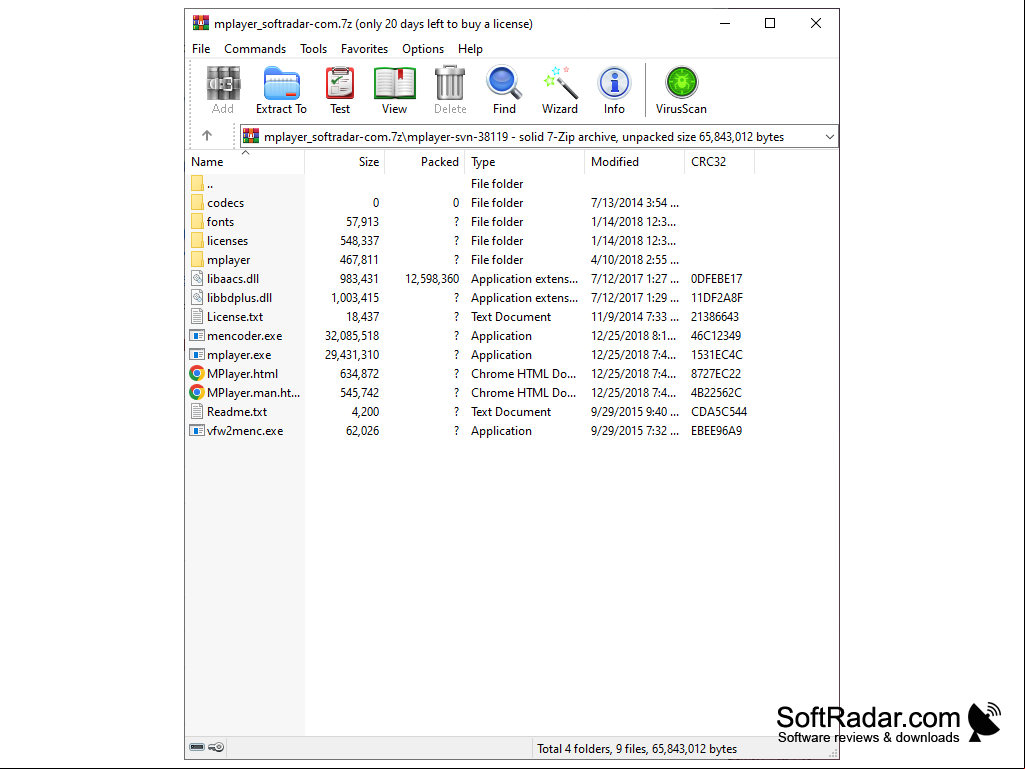Click the Readme.txt document icon
Screen dimensions: 1025x769
pos(197,411)
